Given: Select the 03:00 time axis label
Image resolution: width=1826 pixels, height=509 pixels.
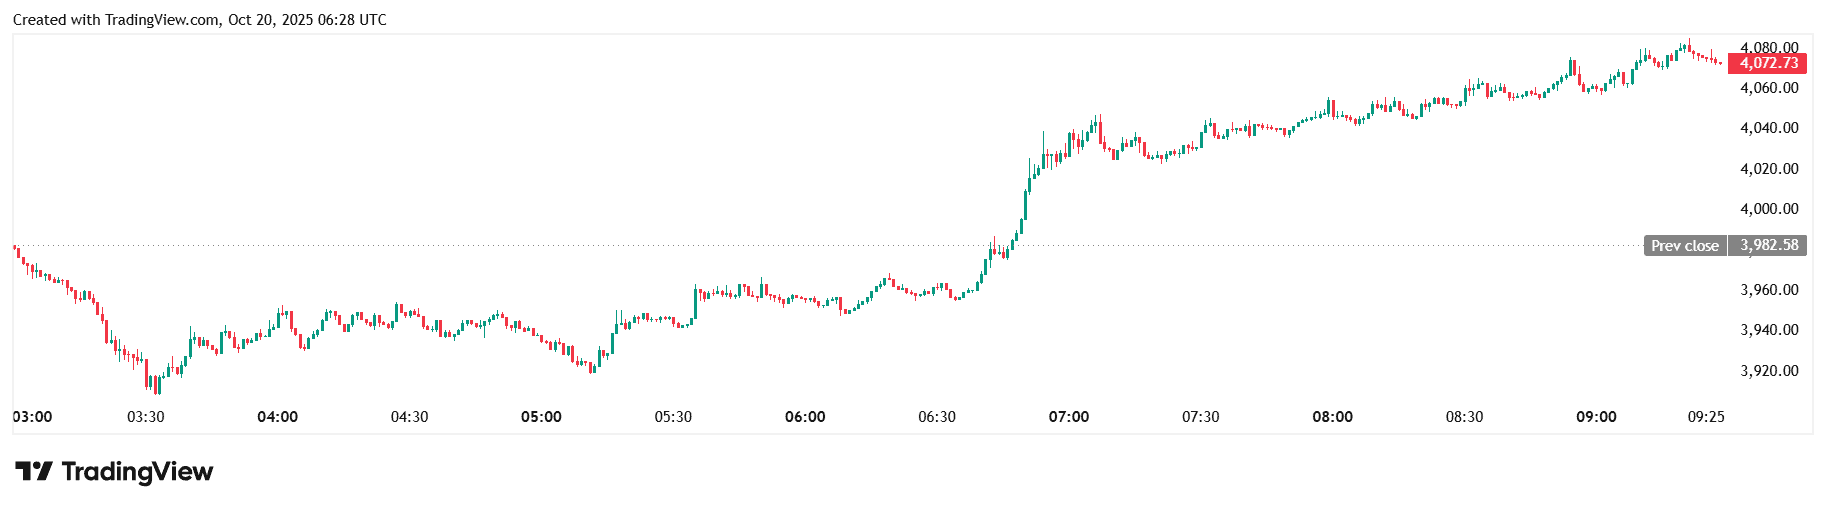Looking at the screenshot, I should [x=32, y=417].
